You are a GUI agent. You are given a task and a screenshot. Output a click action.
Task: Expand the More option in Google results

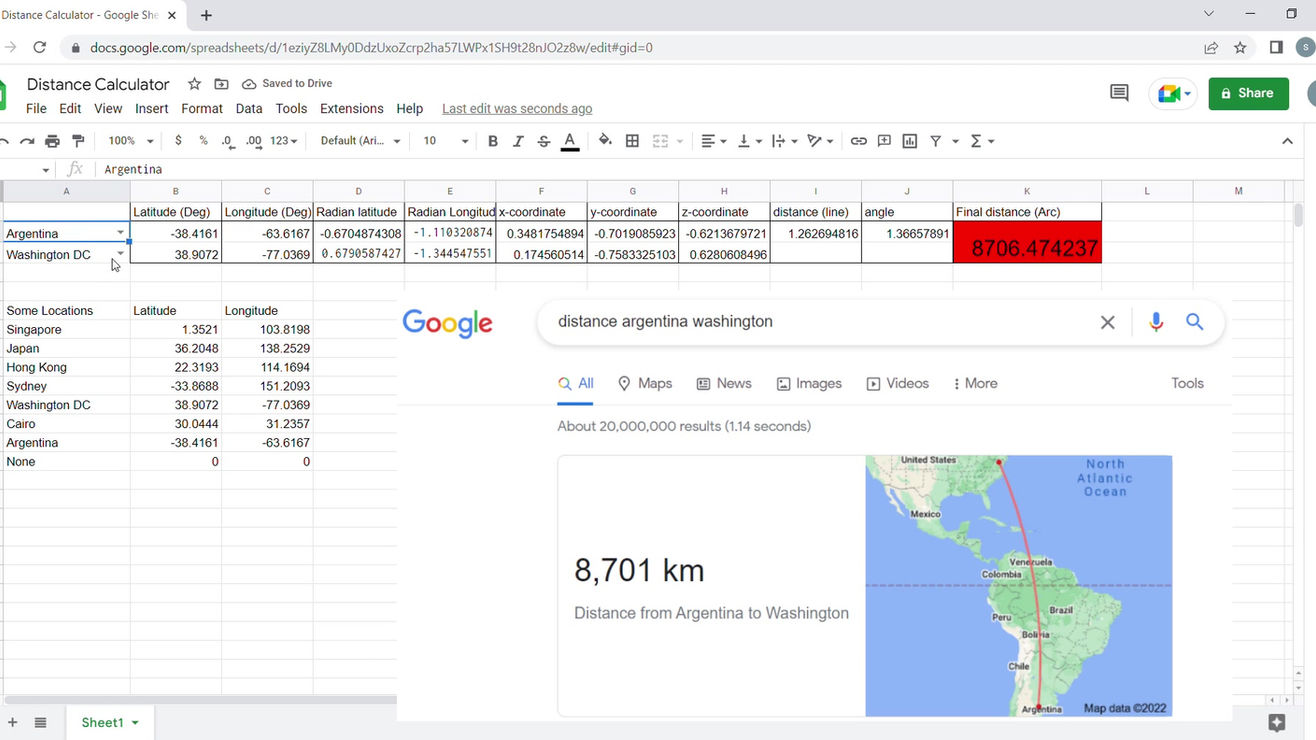tap(975, 384)
